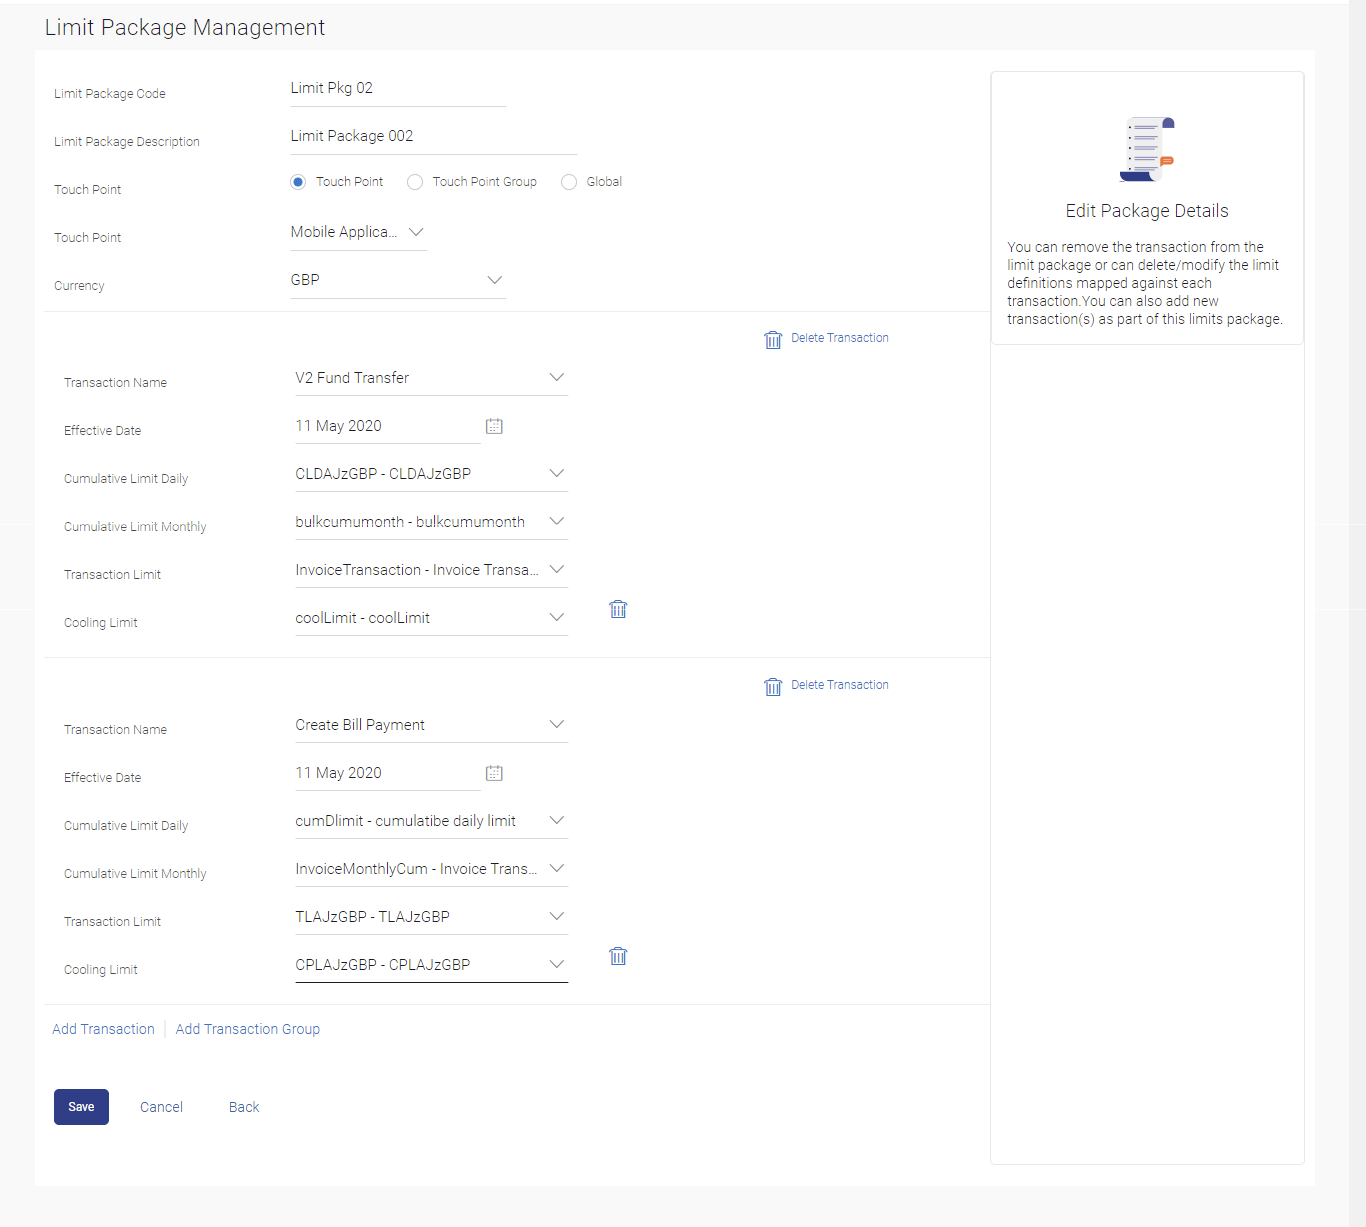Screen dimensions: 1366x1227
Task: Click the Add Transaction Group link
Action: pyautogui.click(x=248, y=1029)
